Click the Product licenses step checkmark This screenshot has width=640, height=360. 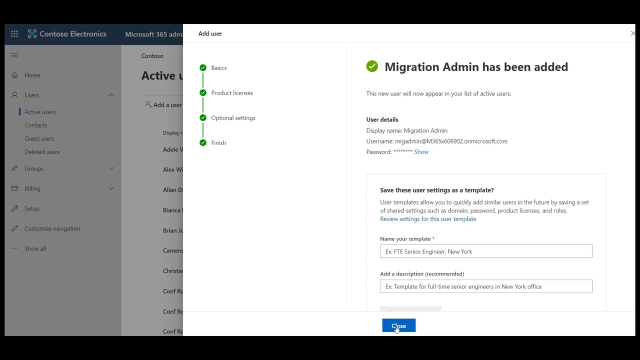[203, 93]
